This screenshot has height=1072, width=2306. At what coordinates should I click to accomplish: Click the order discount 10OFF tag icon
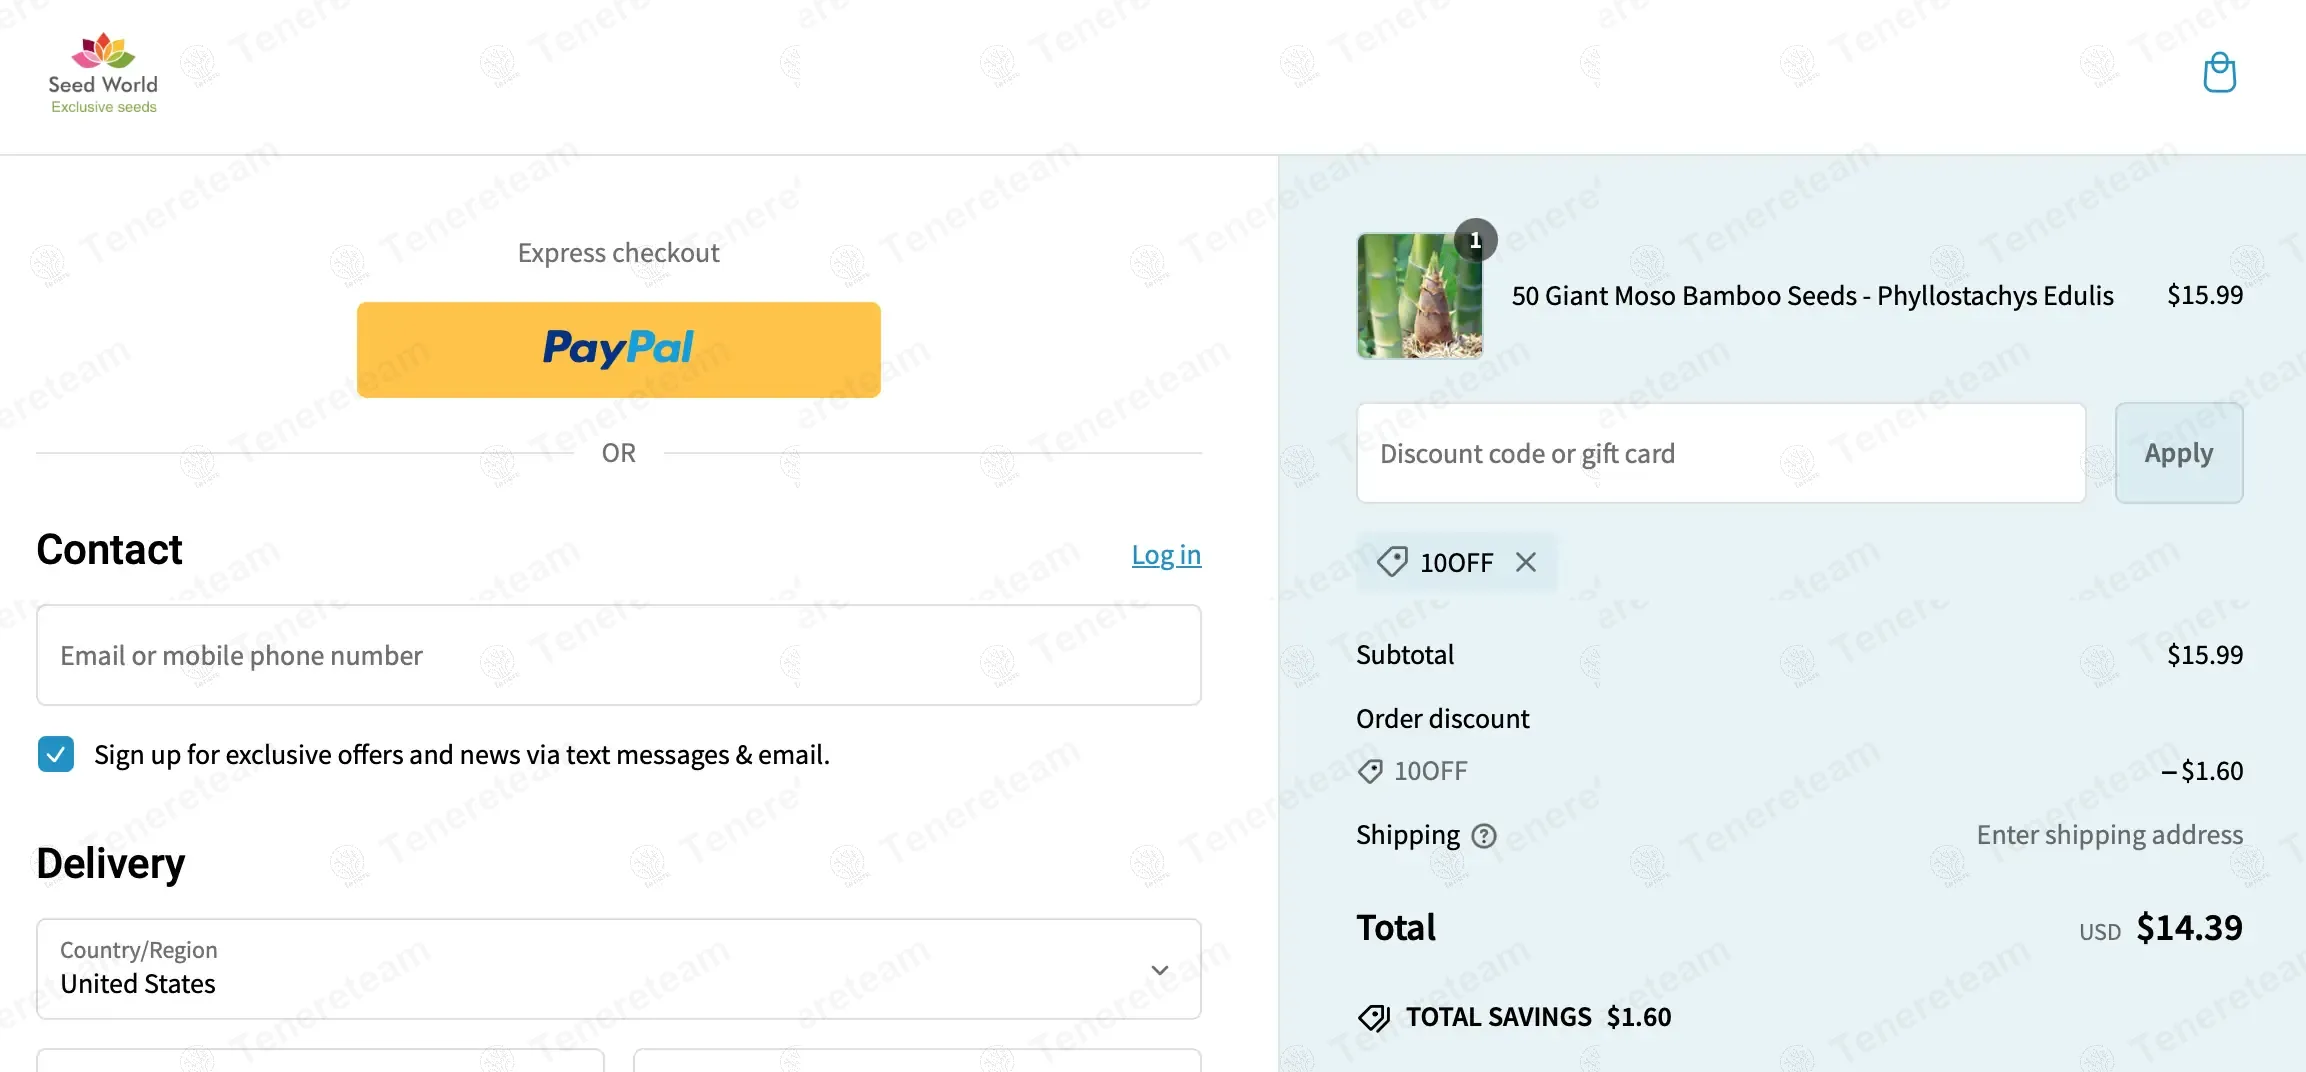tap(1370, 771)
